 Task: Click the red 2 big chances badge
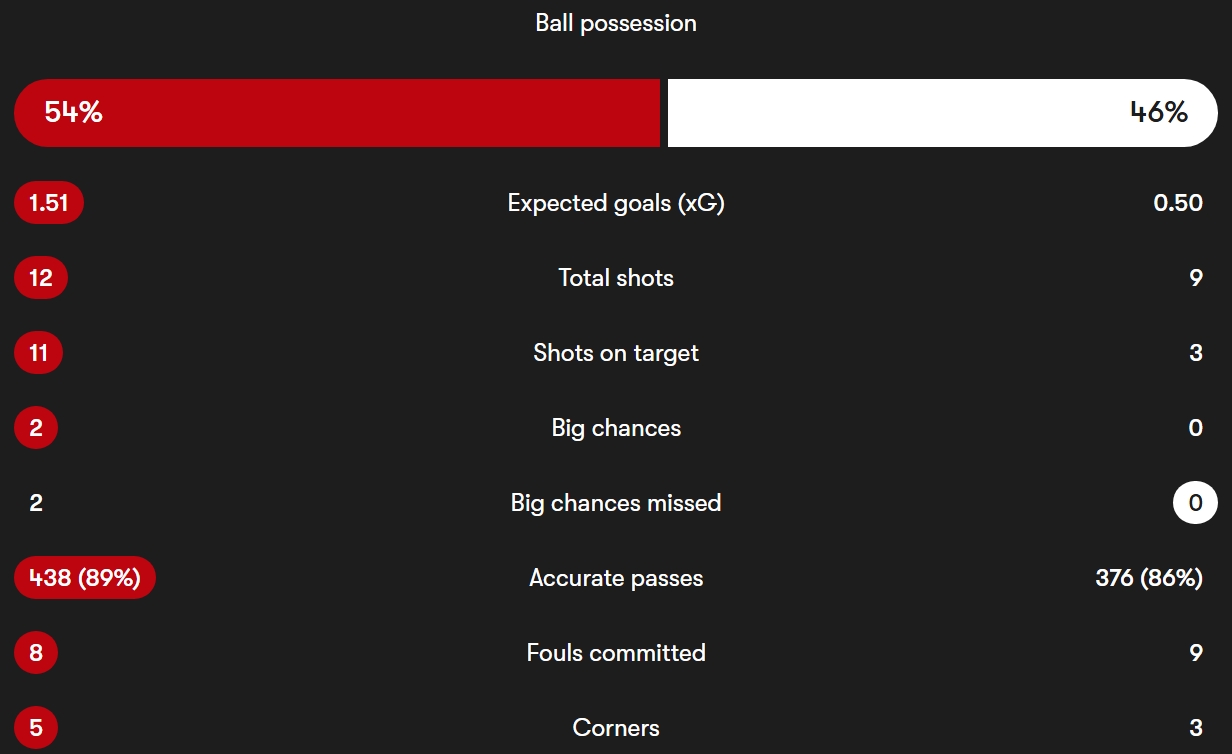point(36,428)
